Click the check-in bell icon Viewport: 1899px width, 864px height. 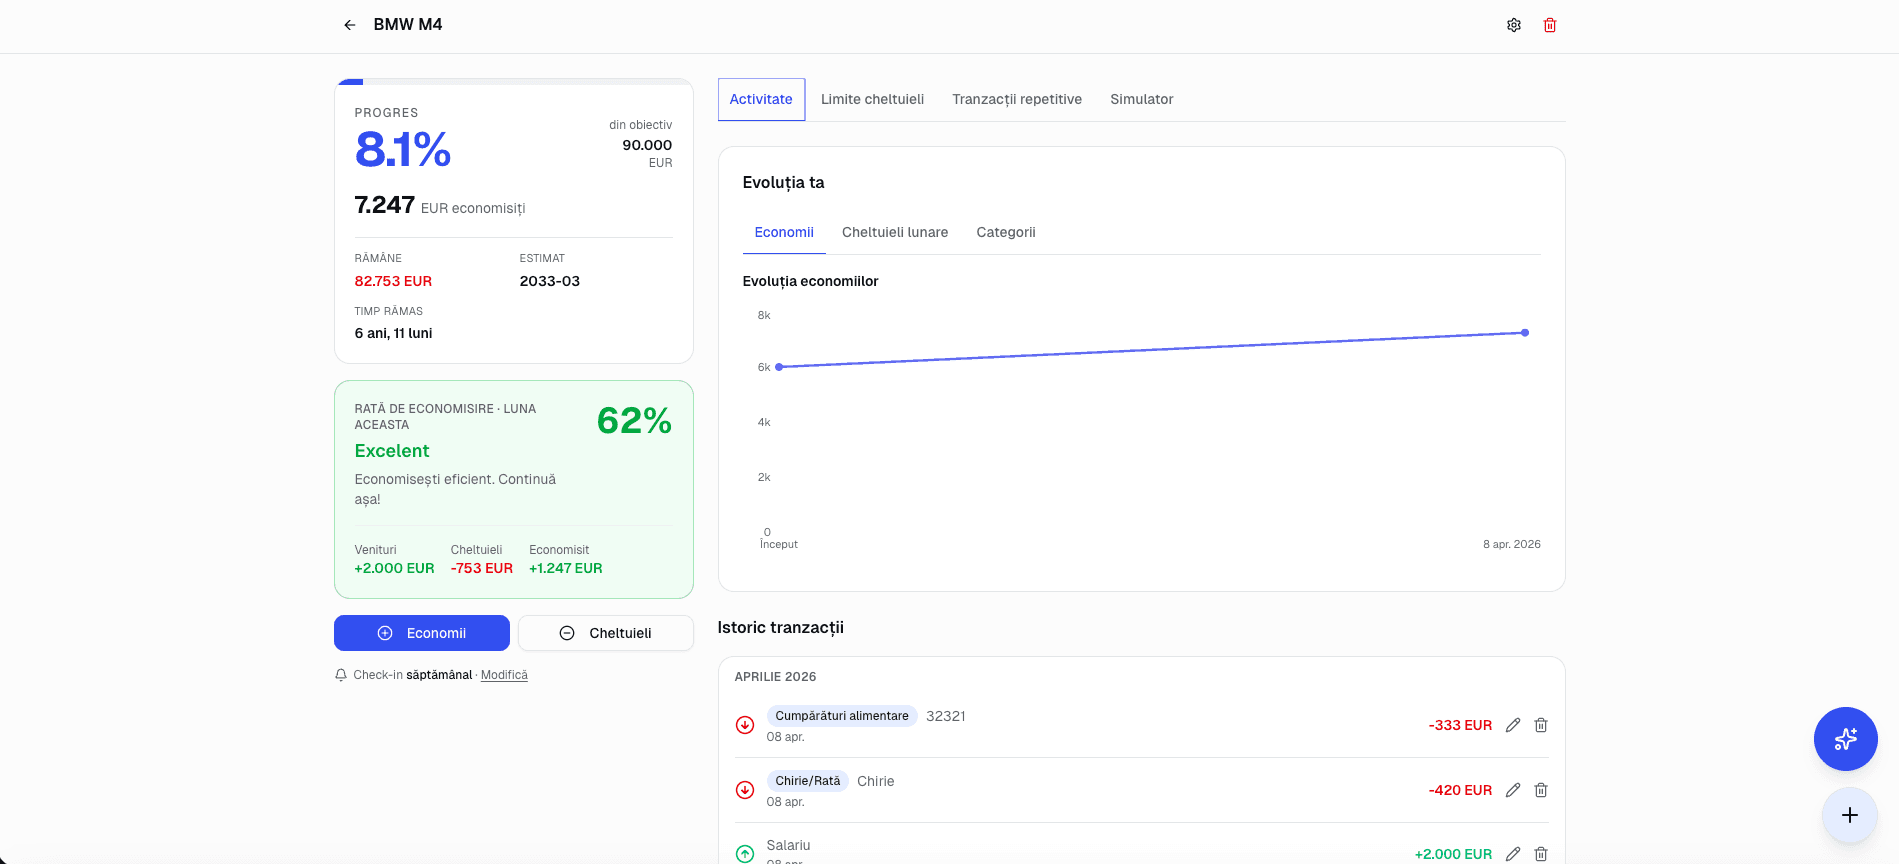341,675
